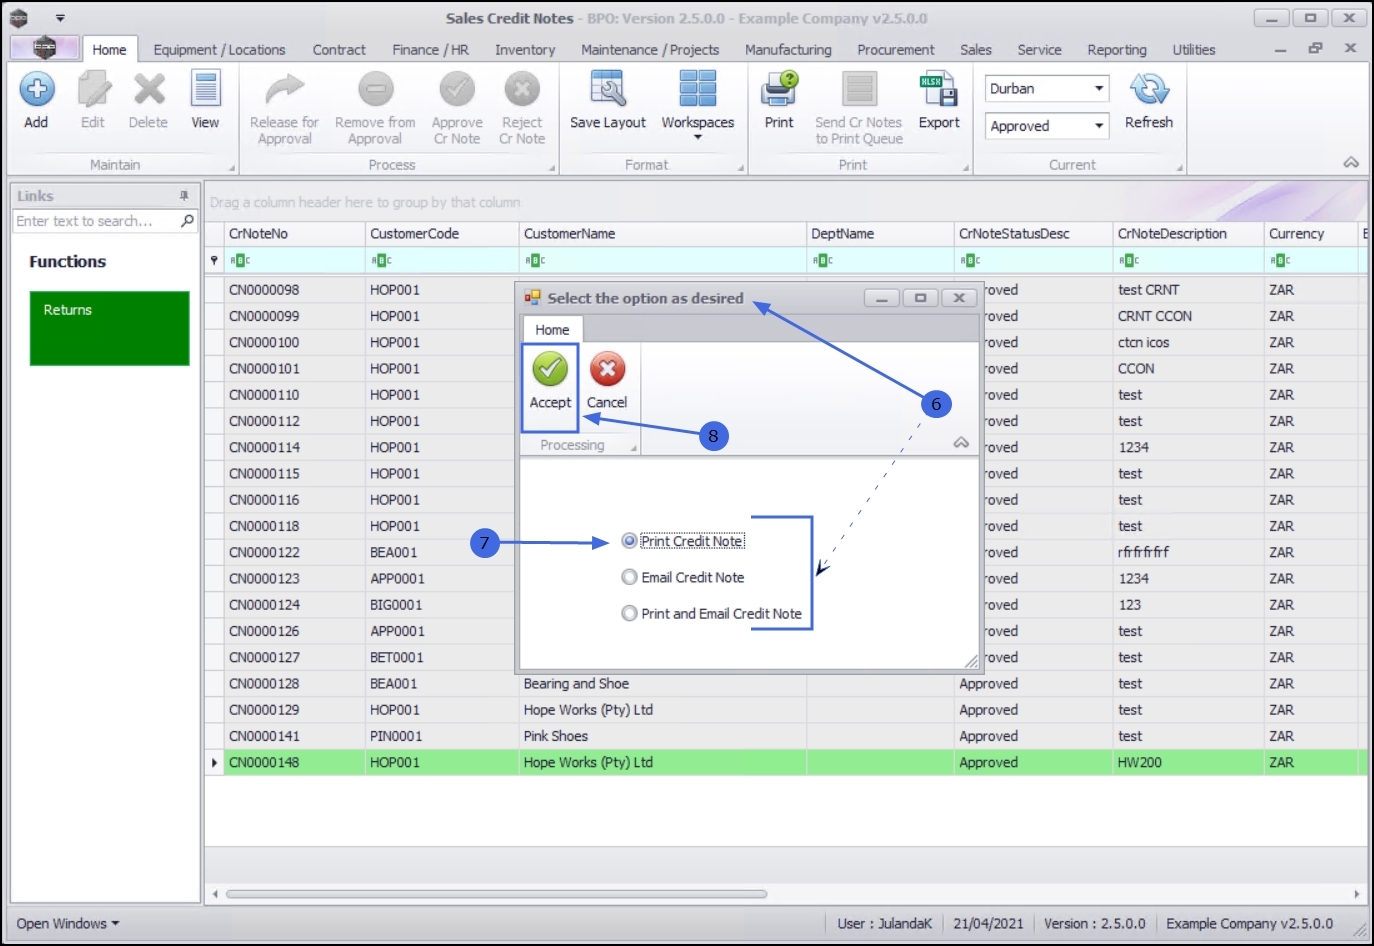
Task: Pin the Links panel with pushpin icon
Action: pyautogui.click(x=184, y=196)
